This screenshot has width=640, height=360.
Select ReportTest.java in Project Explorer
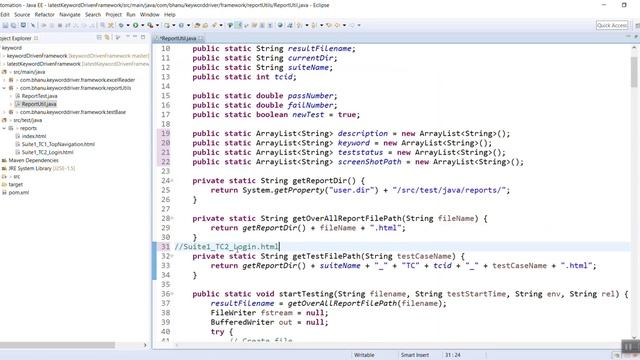pos(40,96)
